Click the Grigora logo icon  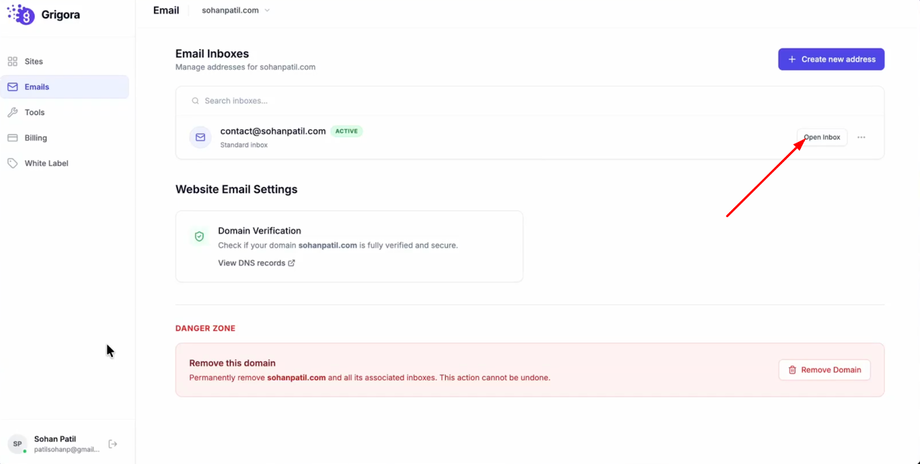click(x=21, y=15)
